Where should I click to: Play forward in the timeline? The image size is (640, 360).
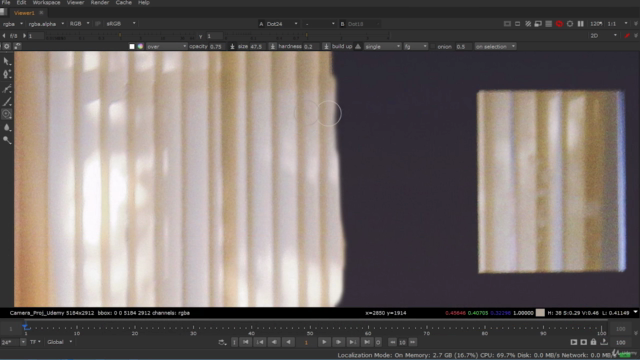pos(324,342)
